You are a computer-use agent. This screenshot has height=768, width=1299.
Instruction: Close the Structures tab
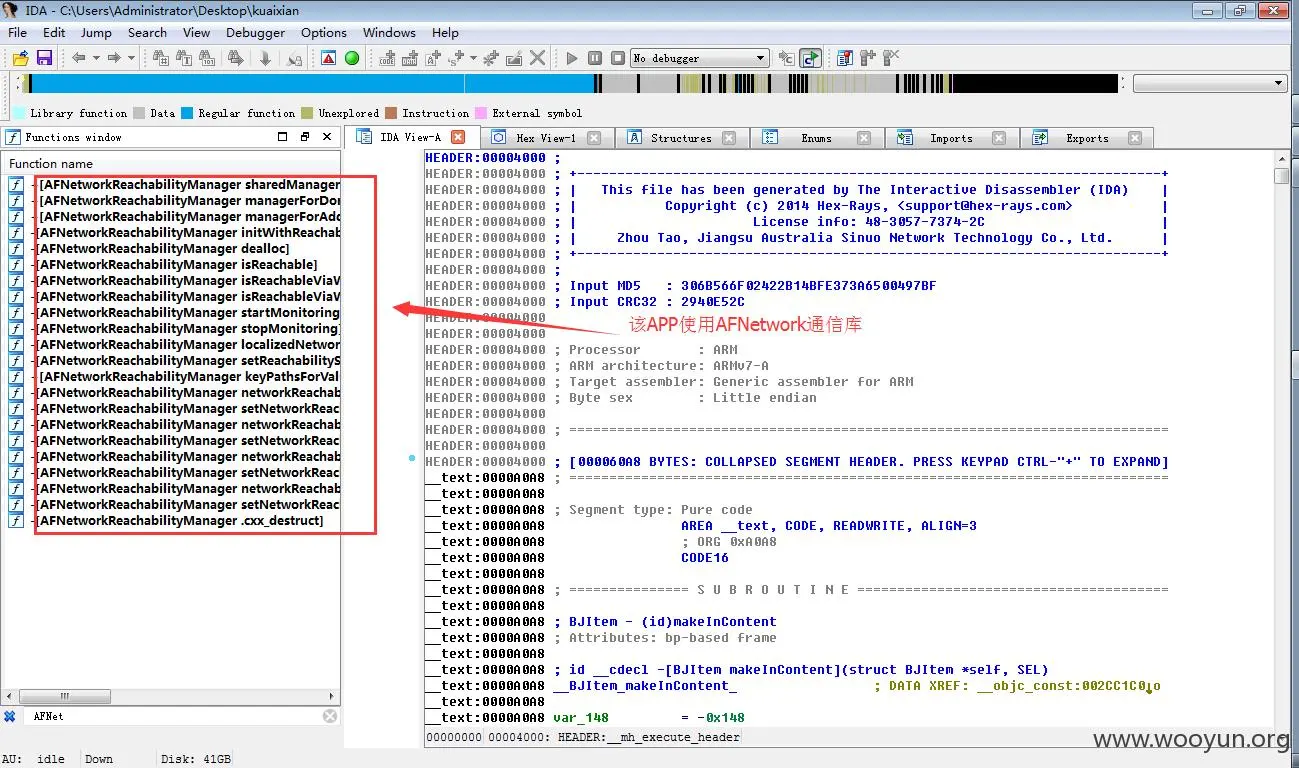[729, 138]
